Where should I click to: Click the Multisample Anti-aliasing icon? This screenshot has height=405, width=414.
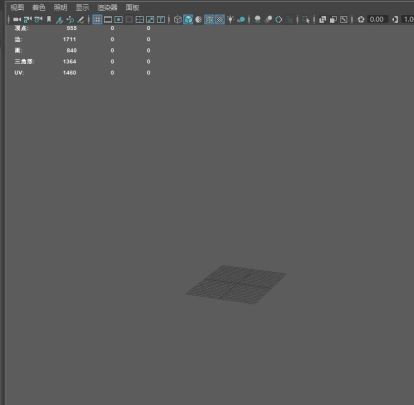(279, 20)
